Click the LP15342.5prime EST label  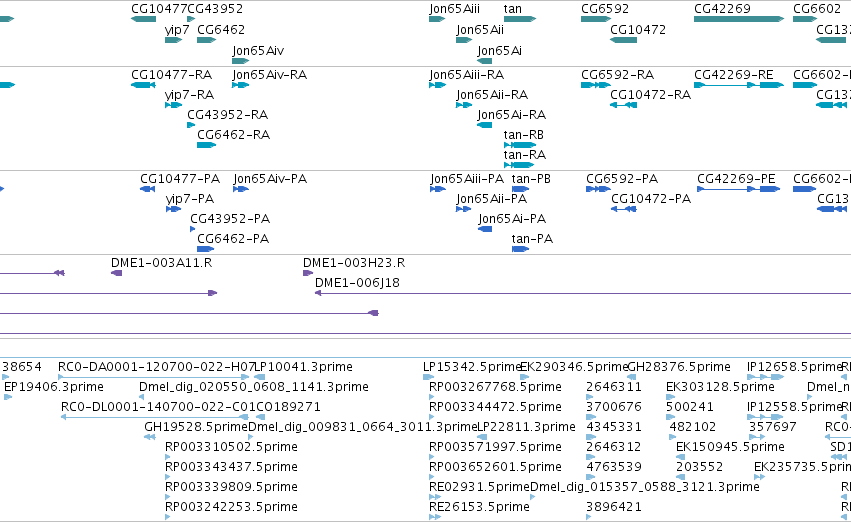(471, 367)
